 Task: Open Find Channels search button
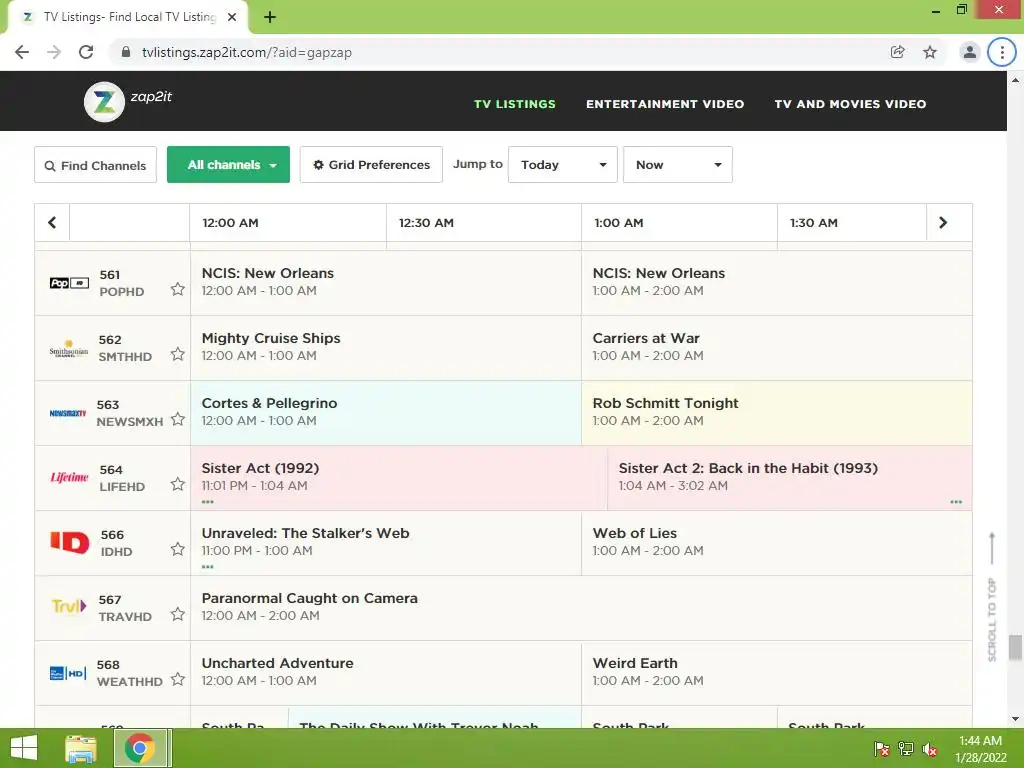tap(95, 165)
